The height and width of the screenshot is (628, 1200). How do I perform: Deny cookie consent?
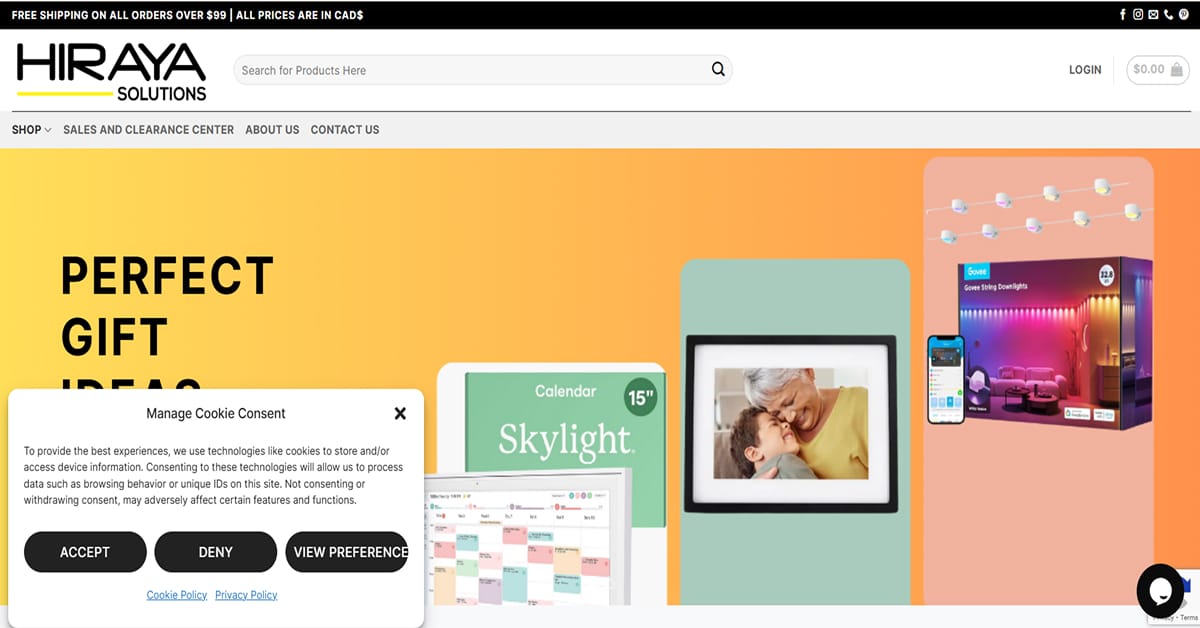tap(216, 552)
